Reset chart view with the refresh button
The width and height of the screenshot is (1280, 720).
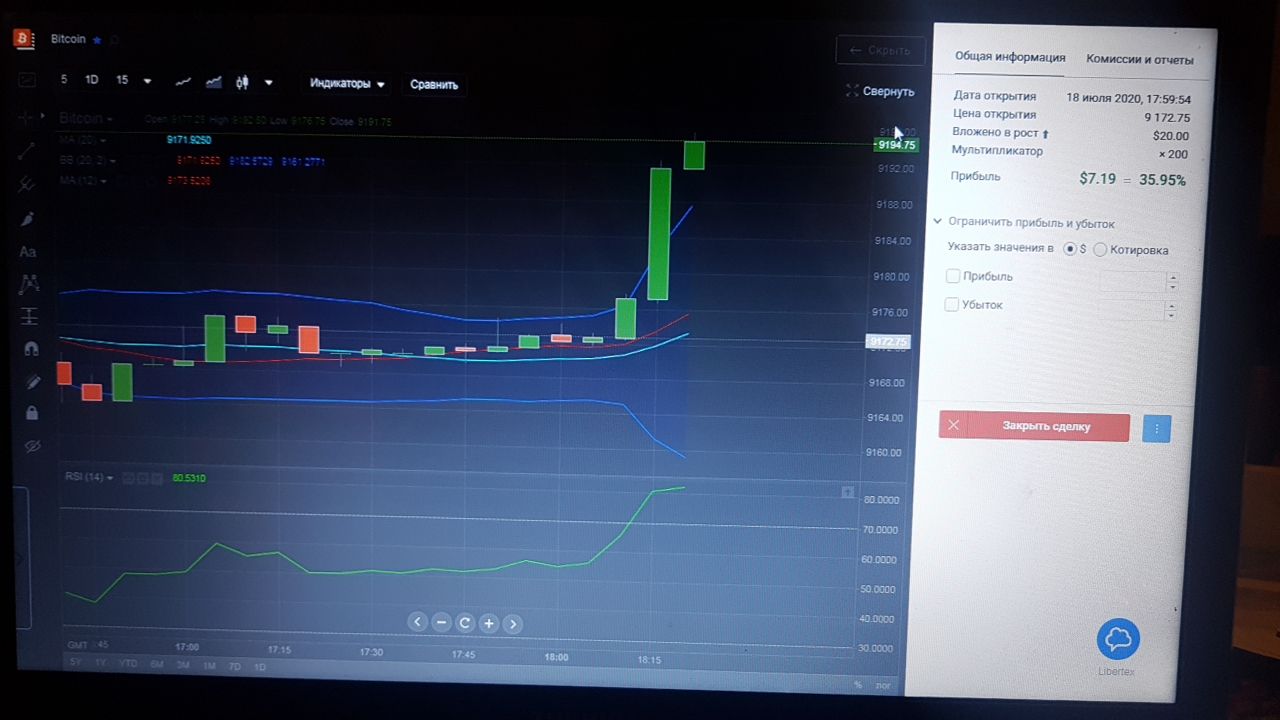465,622
